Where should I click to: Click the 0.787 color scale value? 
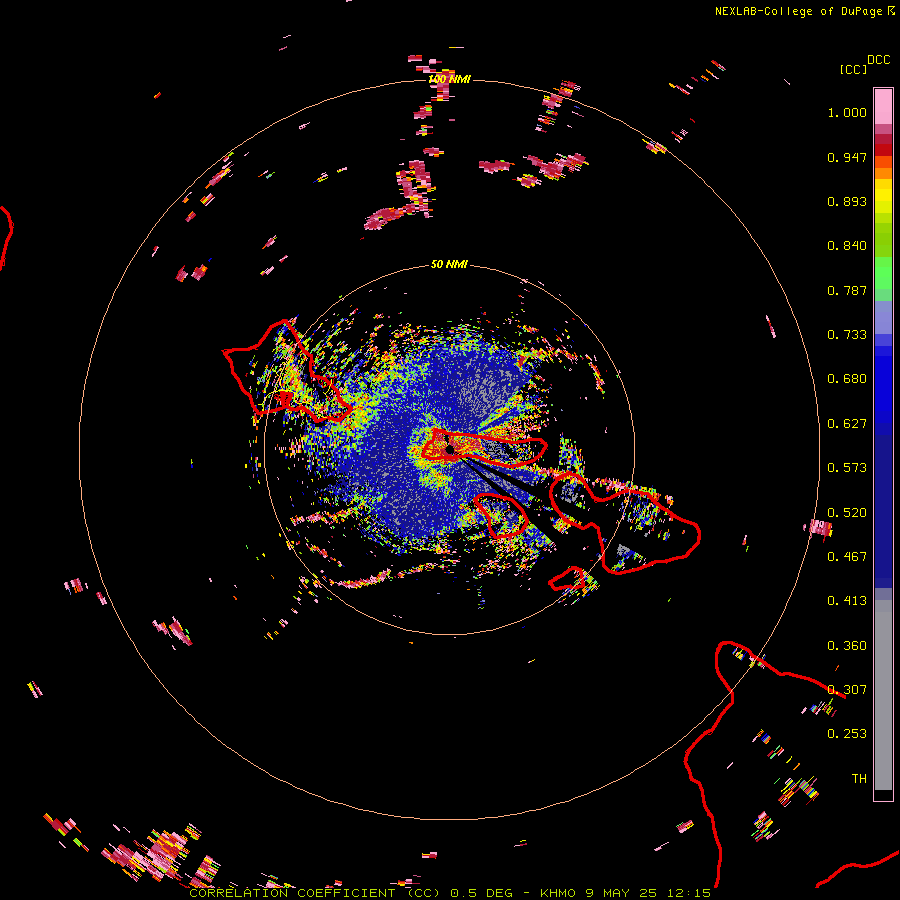pos(847,290)
